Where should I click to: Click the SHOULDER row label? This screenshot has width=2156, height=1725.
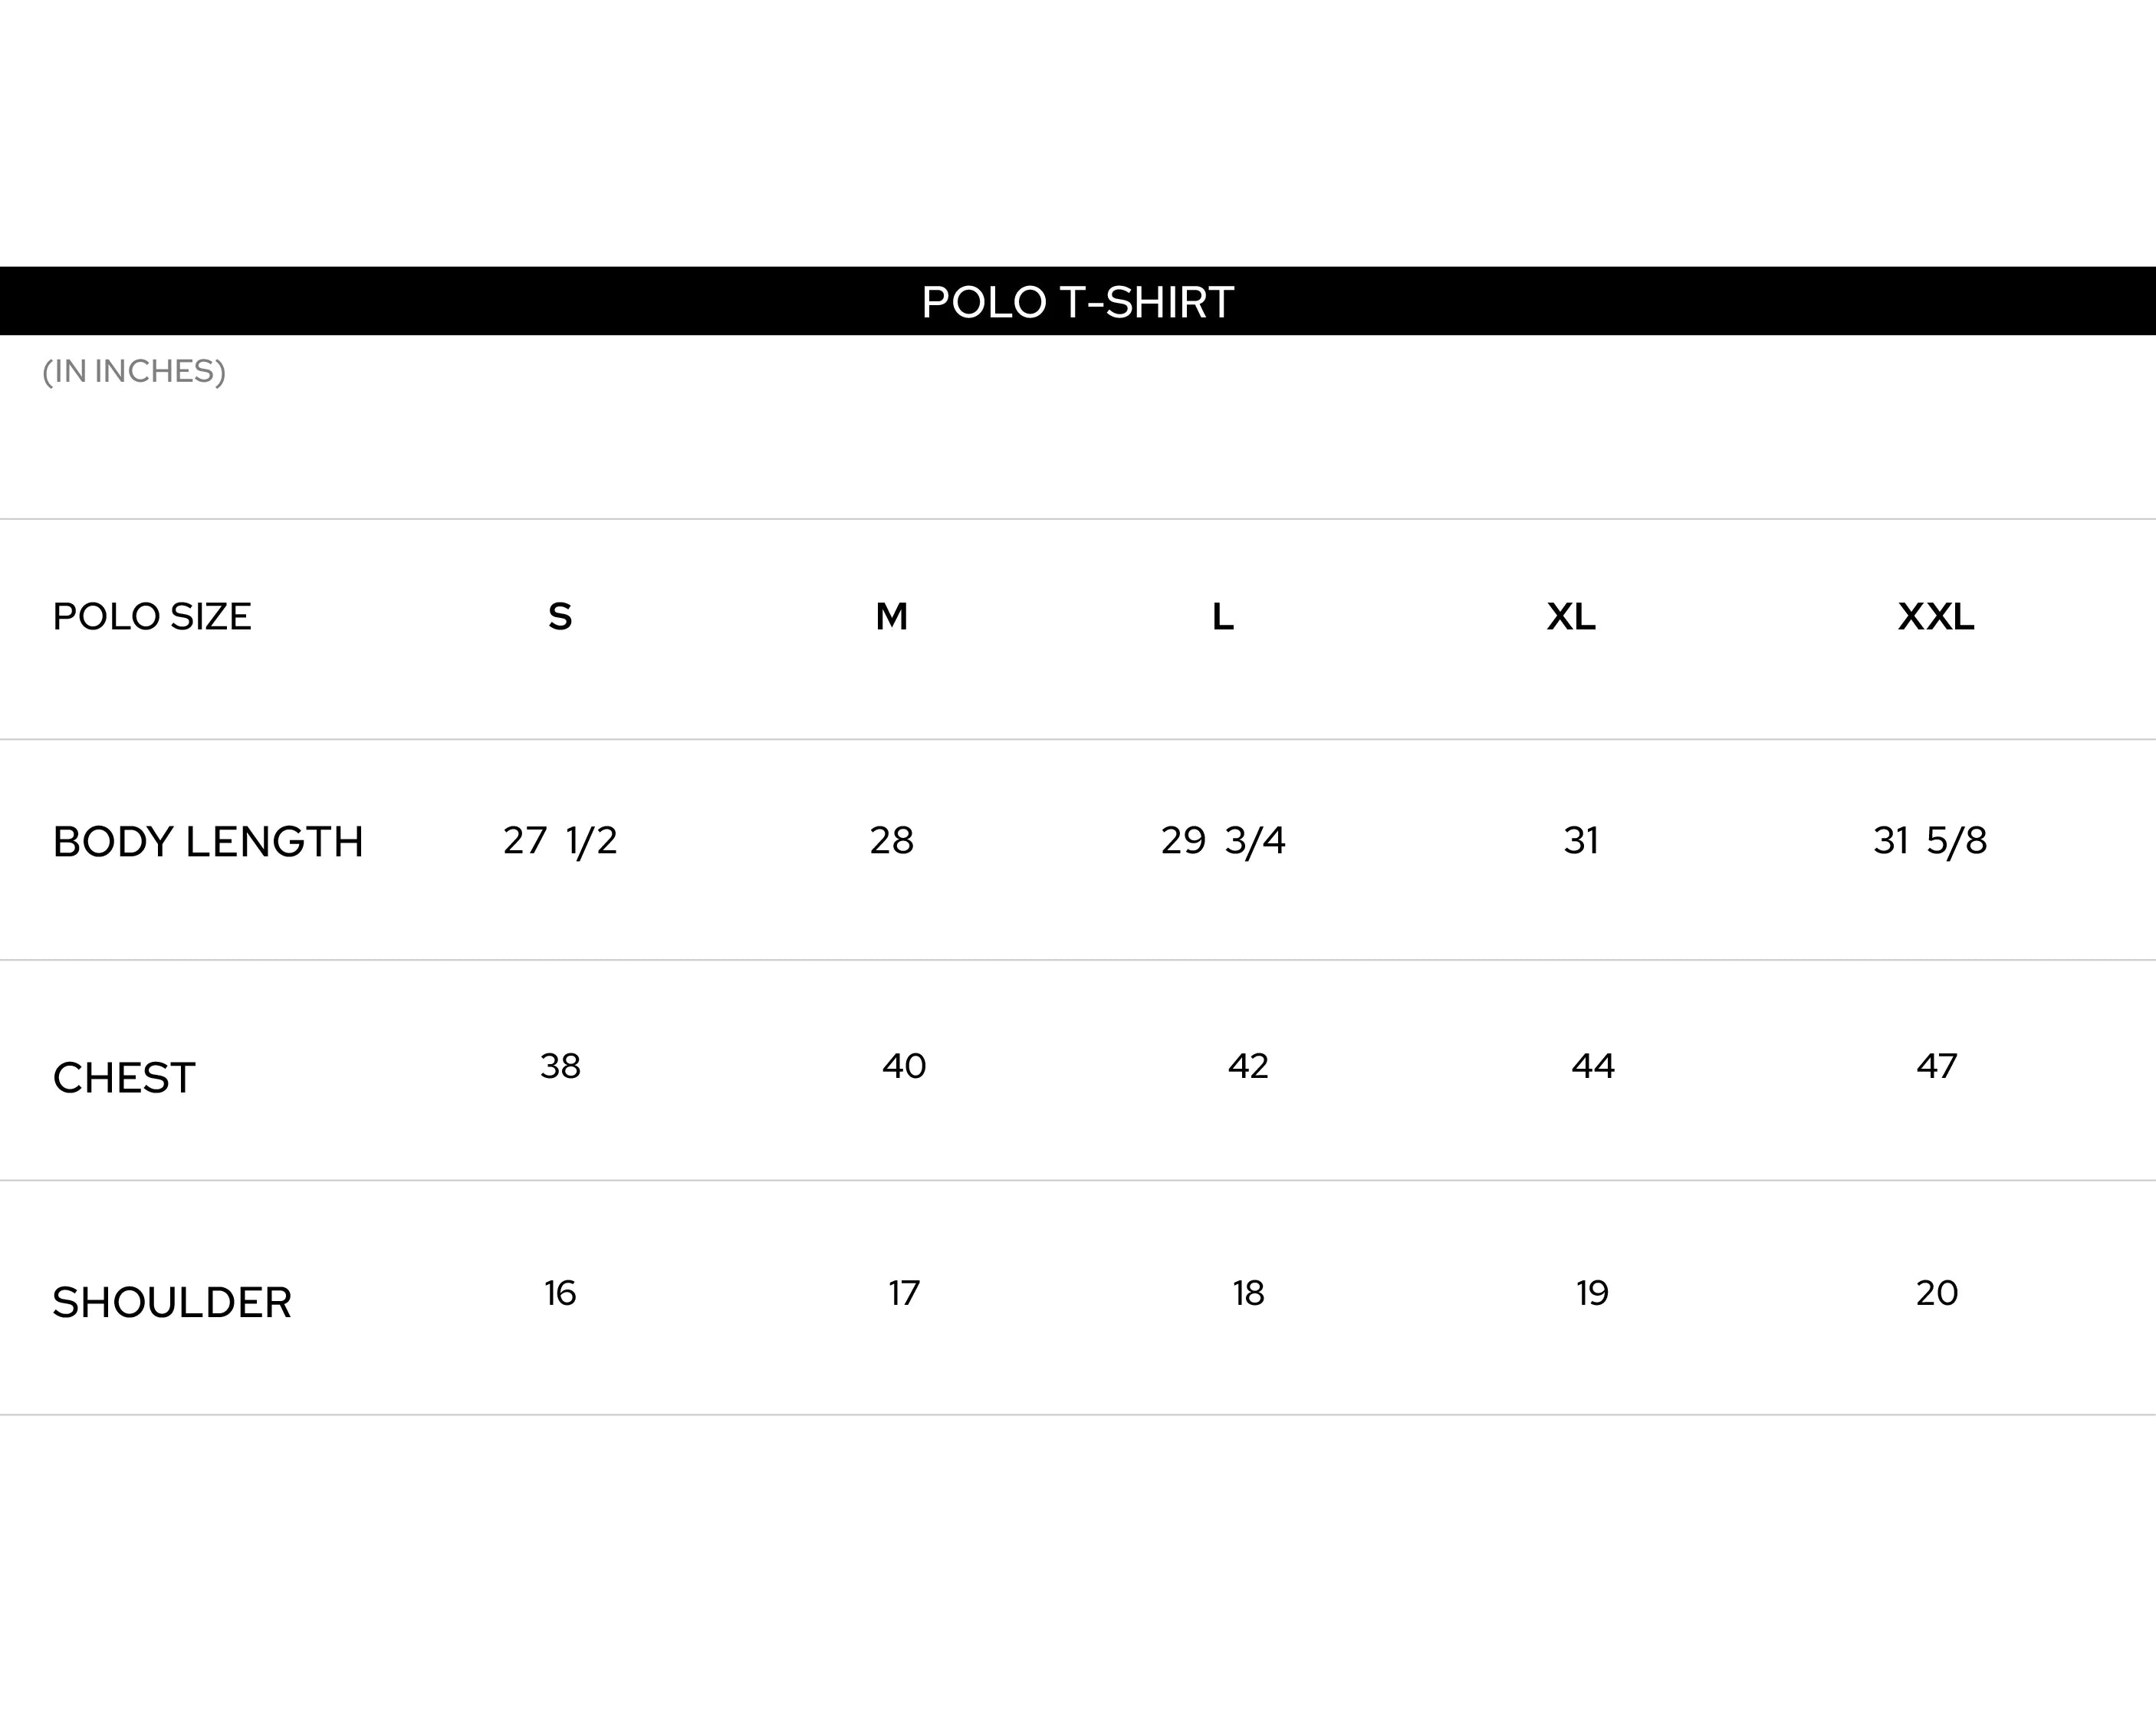172,1302
